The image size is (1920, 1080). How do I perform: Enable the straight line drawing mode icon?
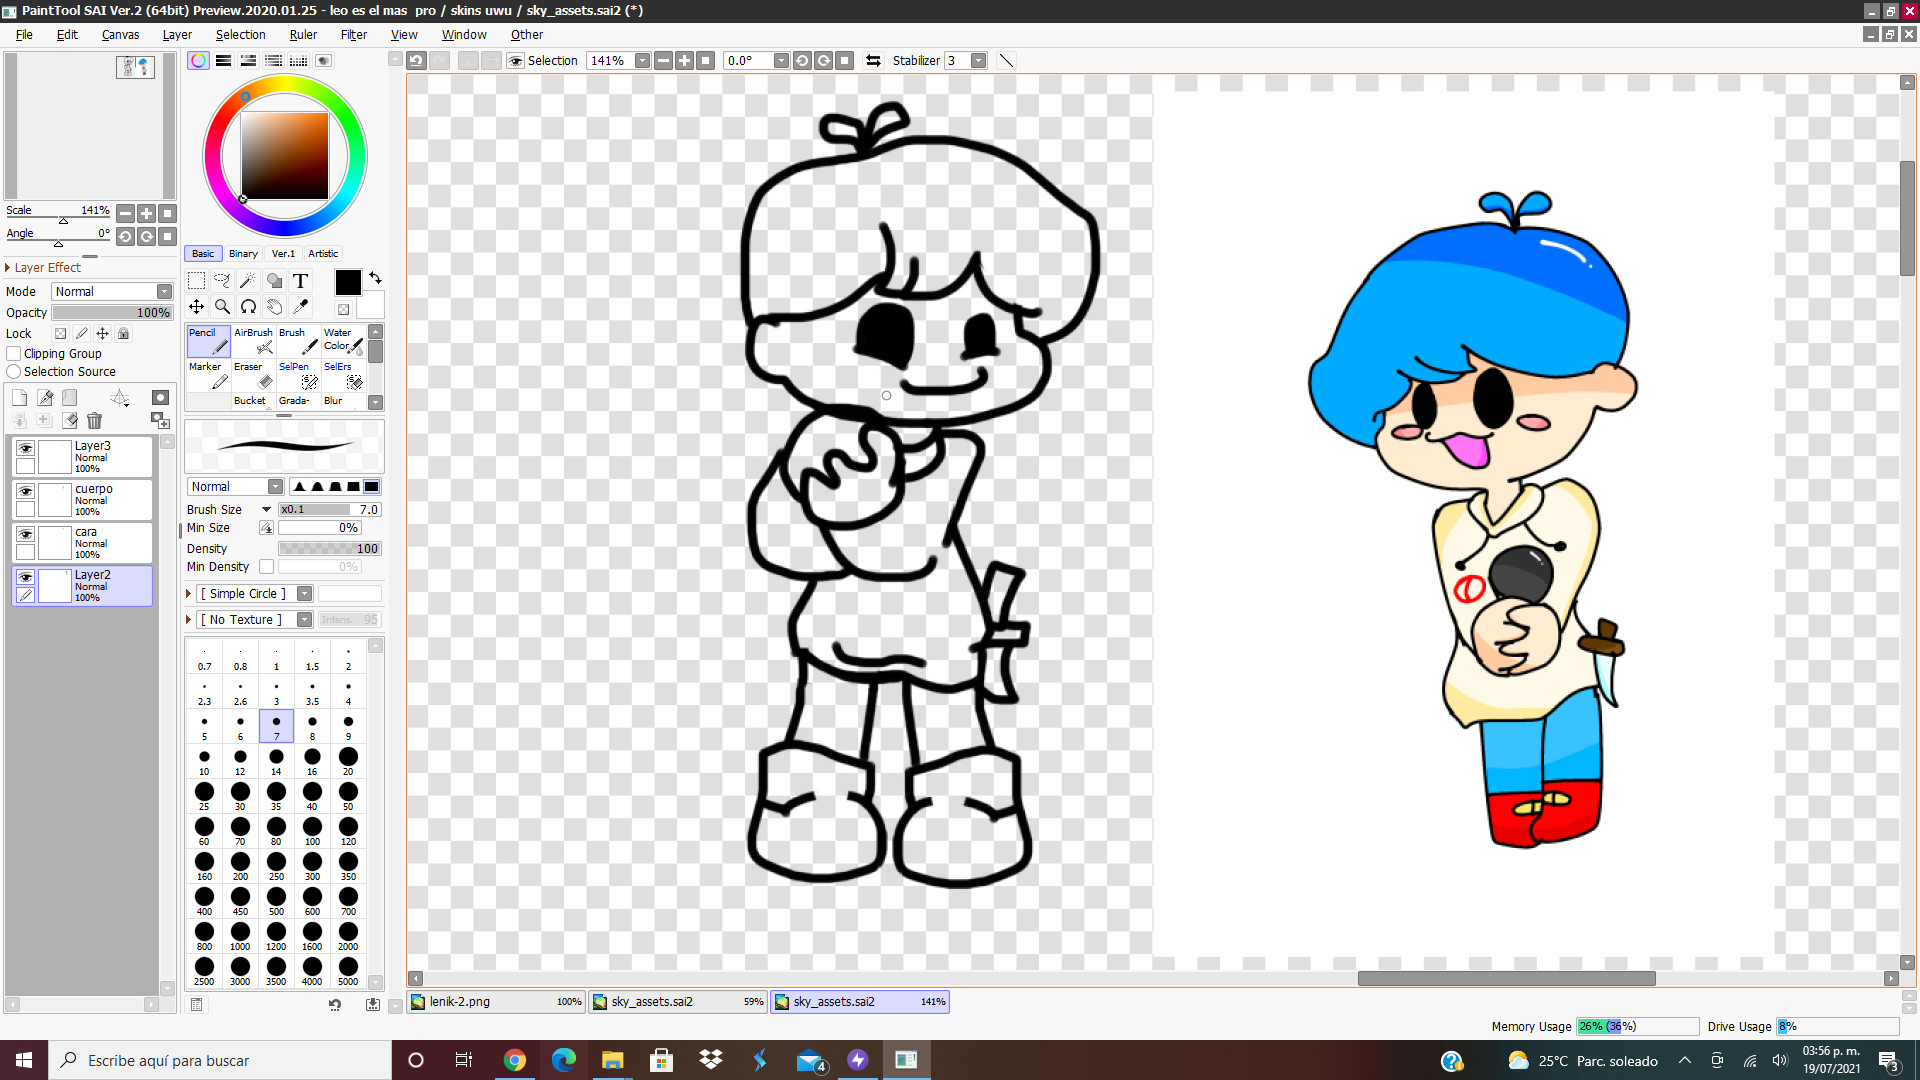pyautogui.click(x=1007, y=61)
